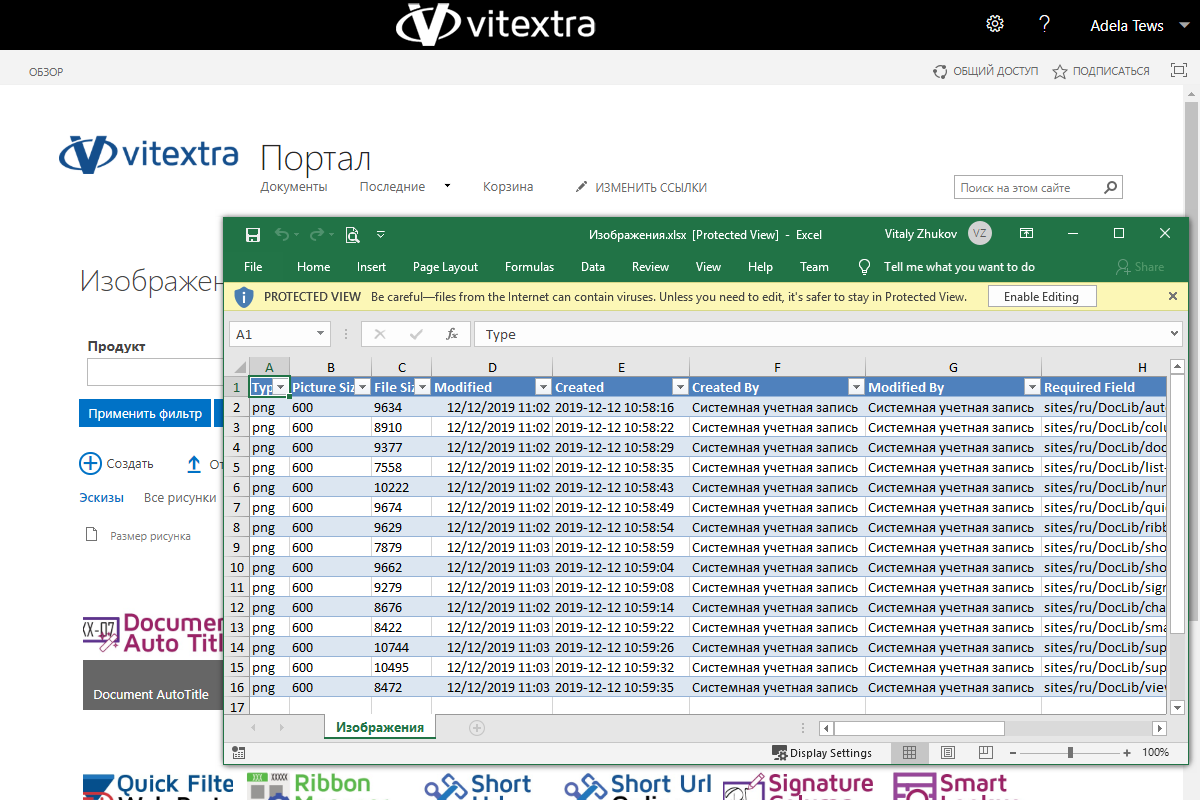
Task: Click Применить фильтр button
Action: click(145, 413)
